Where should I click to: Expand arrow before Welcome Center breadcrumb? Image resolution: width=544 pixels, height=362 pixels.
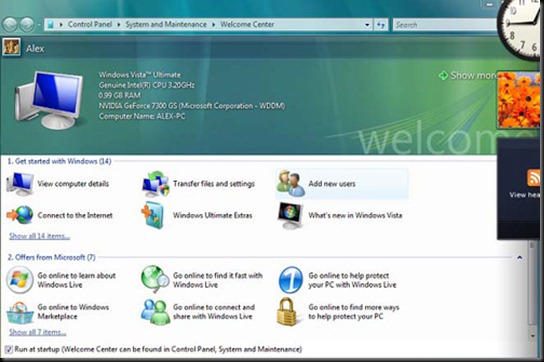(213, 25)
